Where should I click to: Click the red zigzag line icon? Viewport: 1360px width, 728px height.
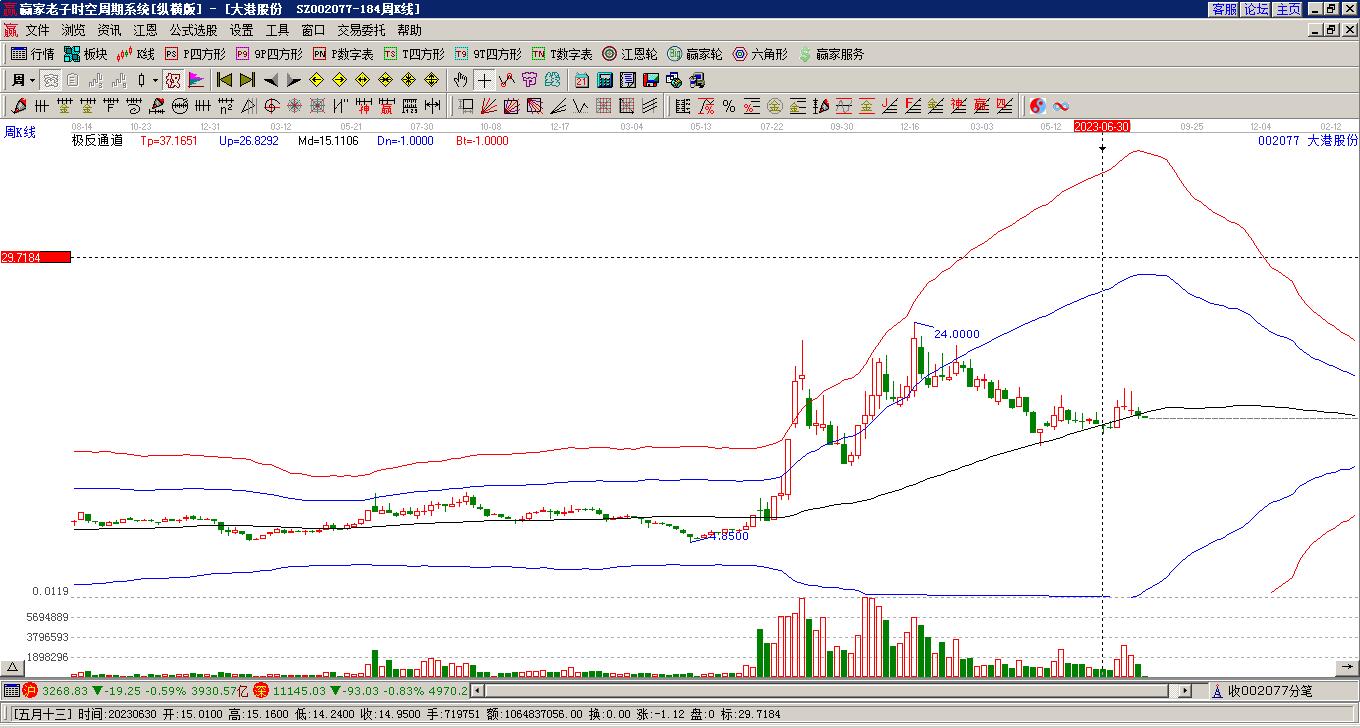click(507, 80)
